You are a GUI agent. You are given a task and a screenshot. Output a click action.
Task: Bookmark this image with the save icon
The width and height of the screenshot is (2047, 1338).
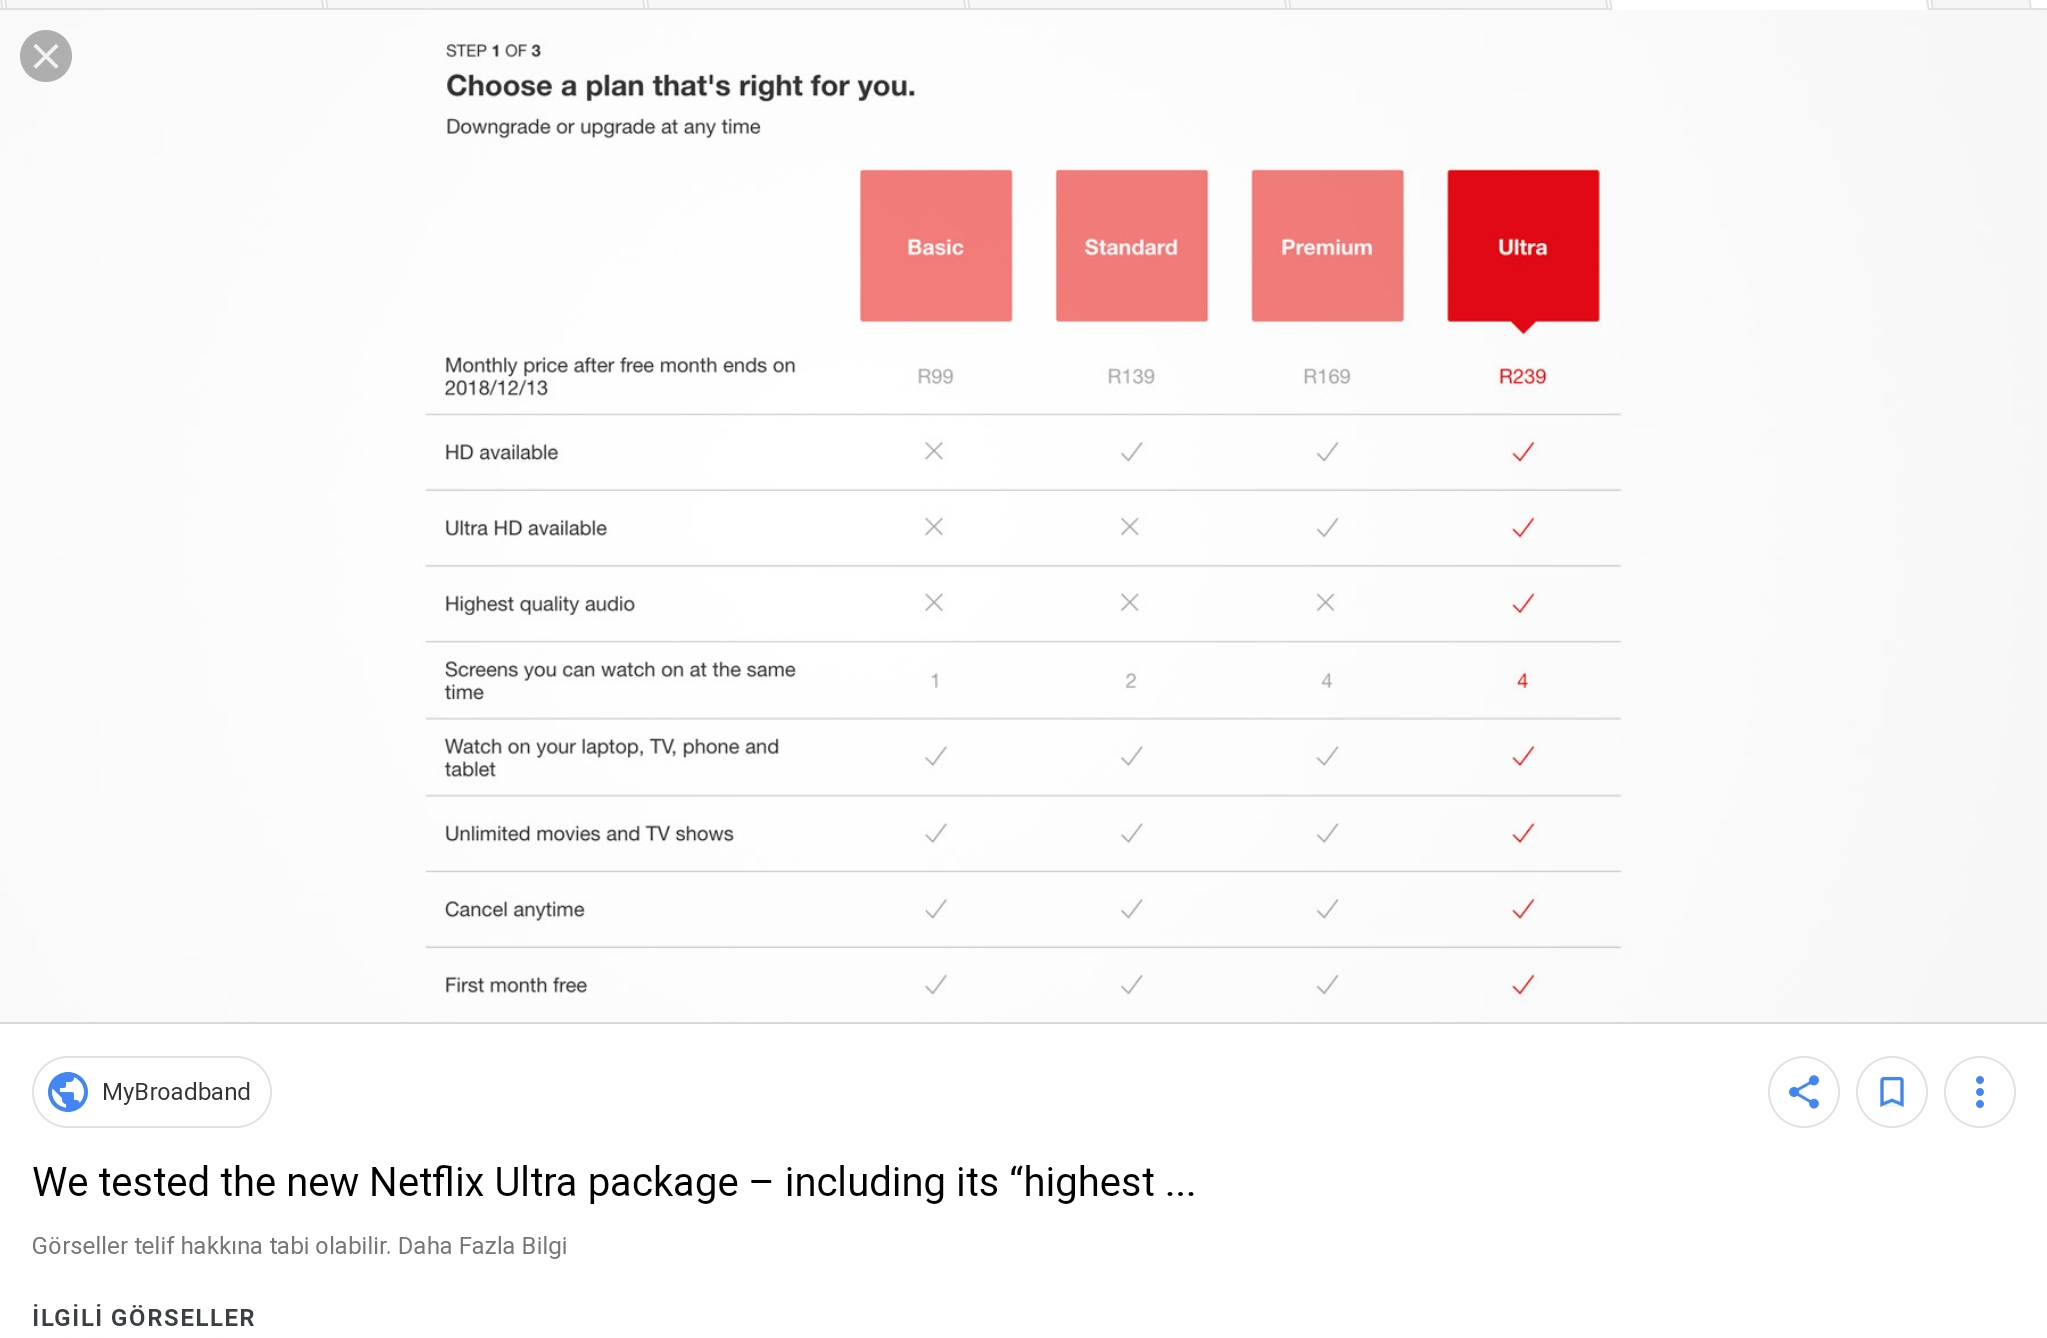click(x=1891, y=1092)
